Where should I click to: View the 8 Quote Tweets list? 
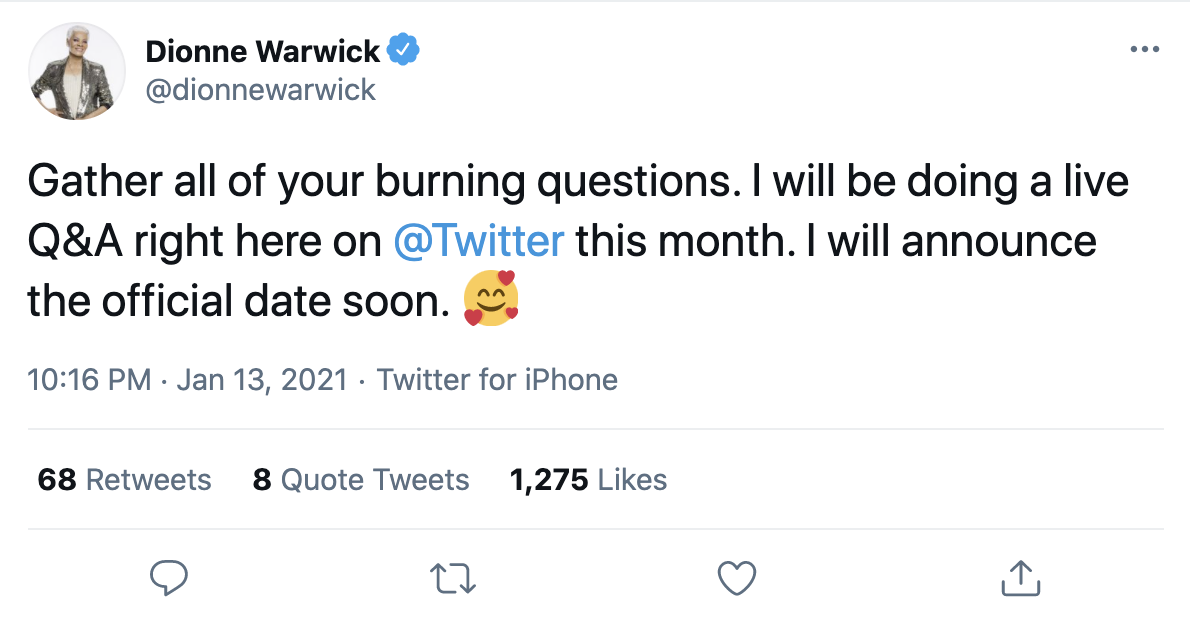[361, 480]
